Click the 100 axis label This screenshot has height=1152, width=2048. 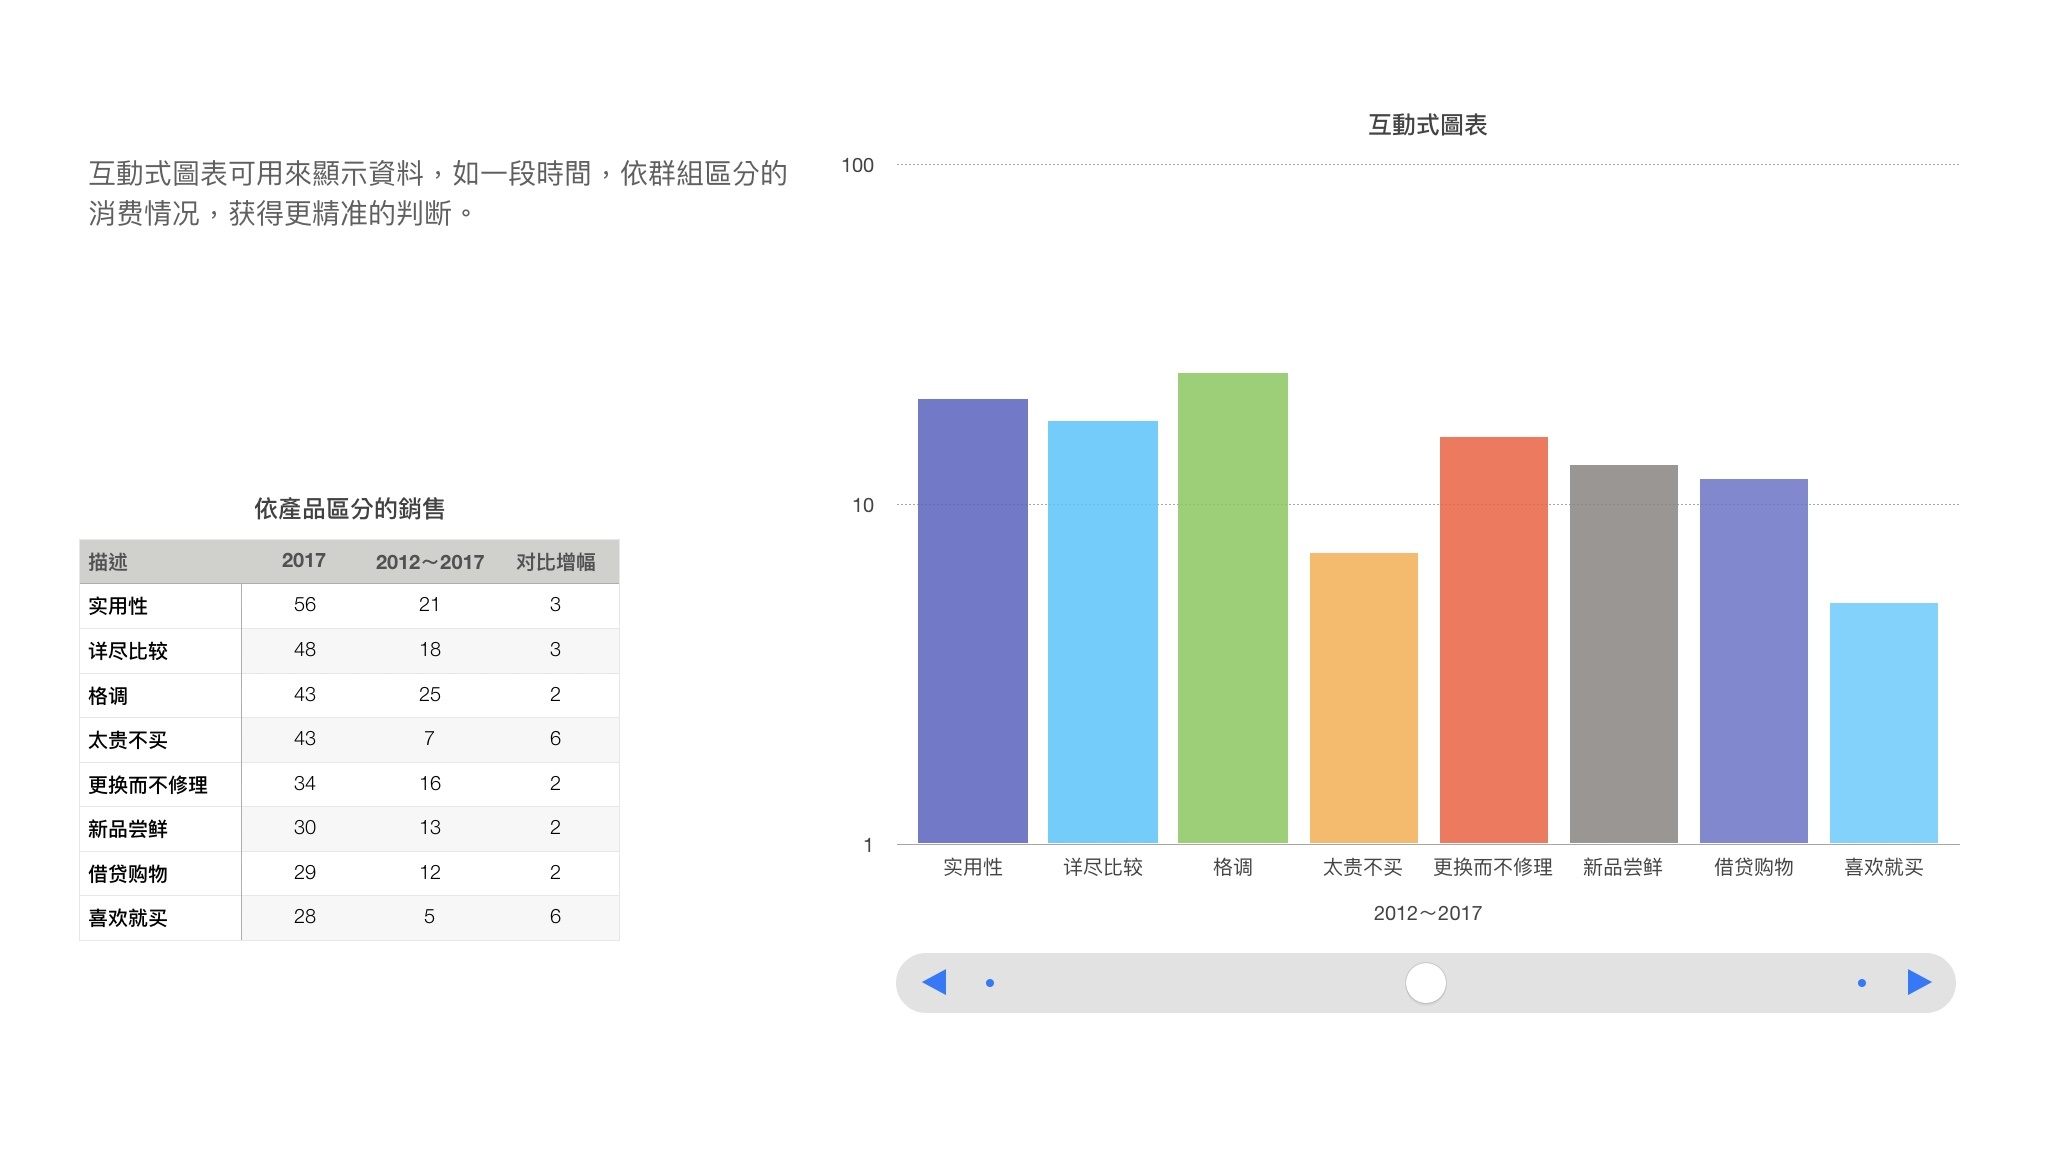(857, 165)
